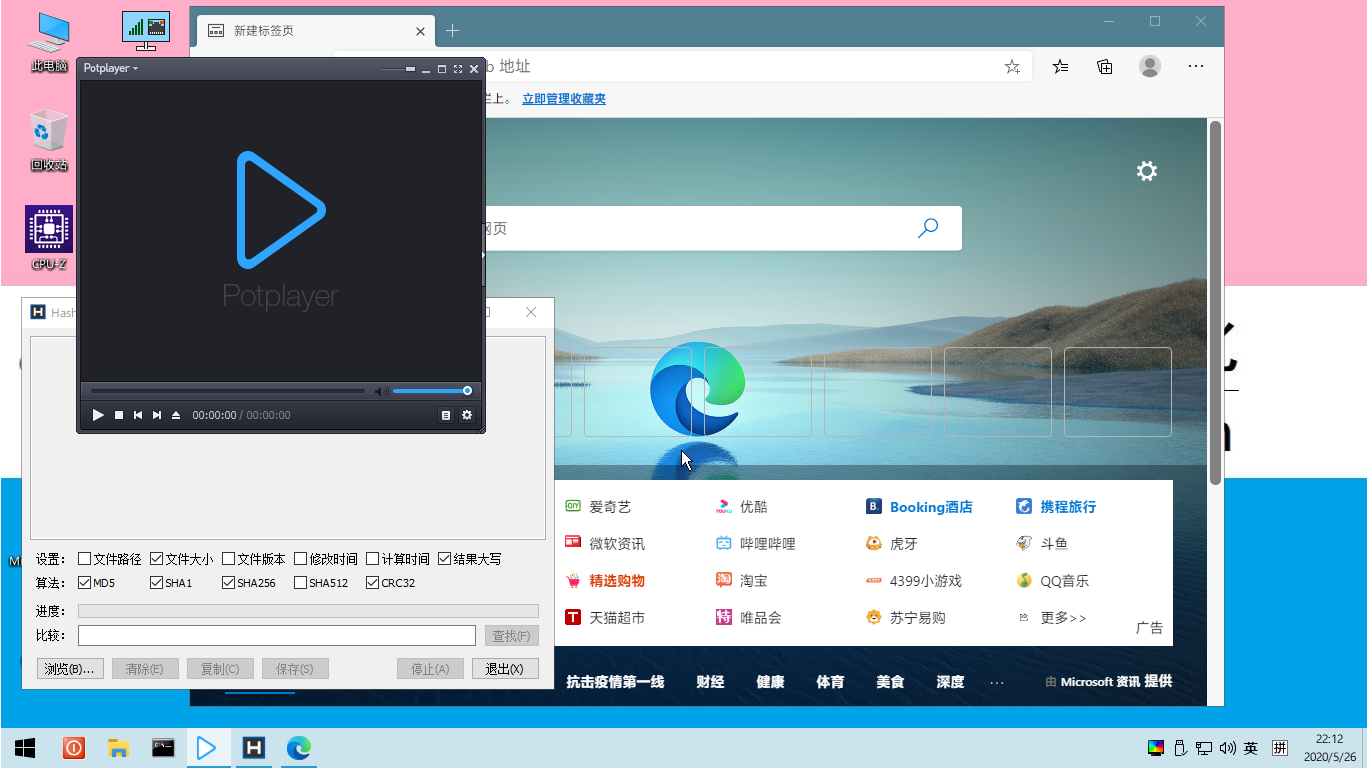Screen dimensions: 1368x769
Task: Open 优酷 quick link
Action: [x=742, y=507]
